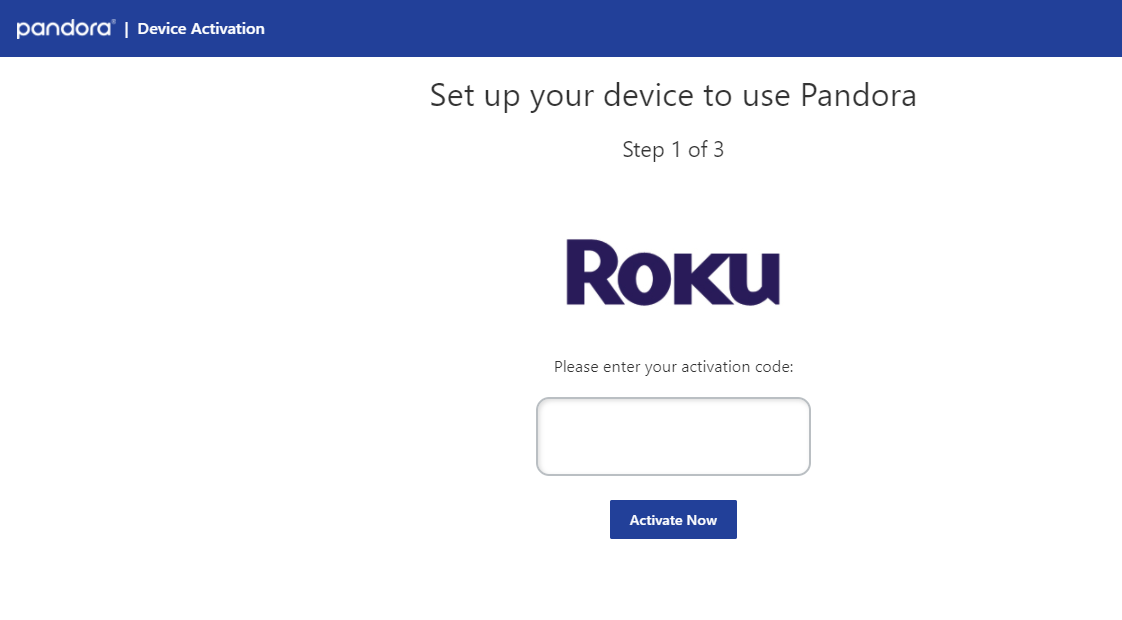
Task: Click inside the rounded code entry field
Action: click(x=673, y=436)
